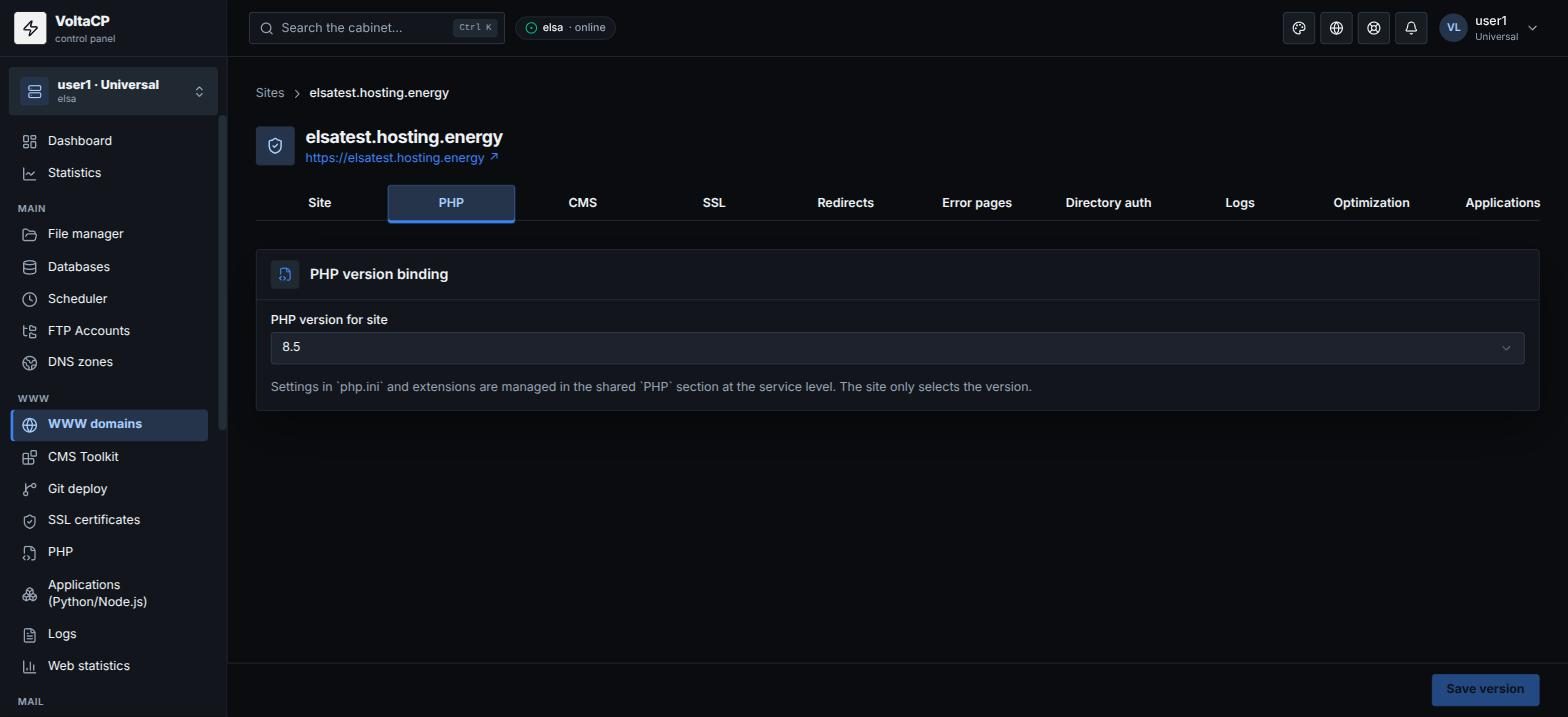1568x717 pixels.
Task: Switch to the Logs tab
Action: (x=1240, y=203)
